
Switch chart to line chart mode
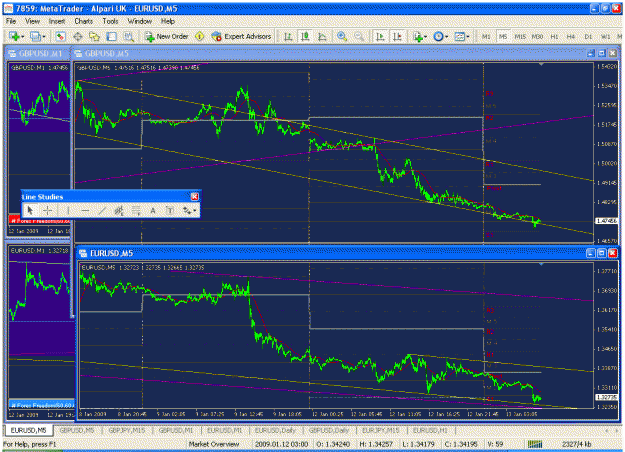pos(322,37)
